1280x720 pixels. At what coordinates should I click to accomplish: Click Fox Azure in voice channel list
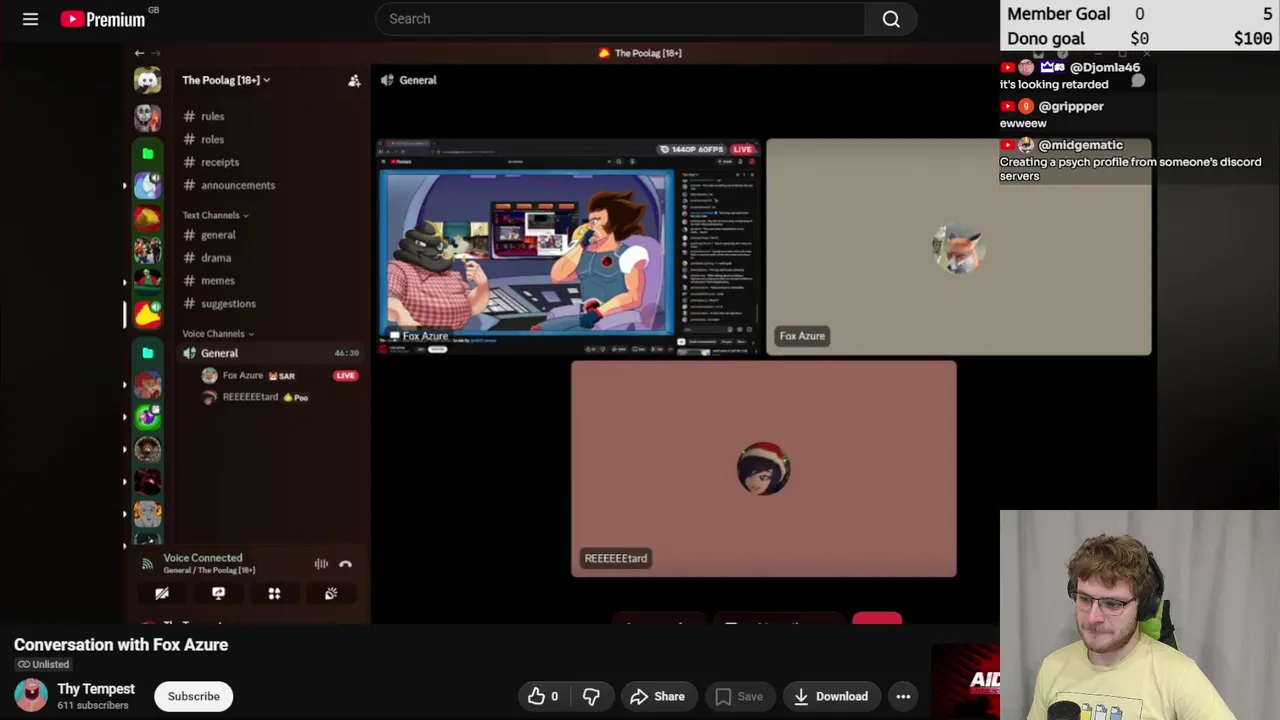coord(243,375)
